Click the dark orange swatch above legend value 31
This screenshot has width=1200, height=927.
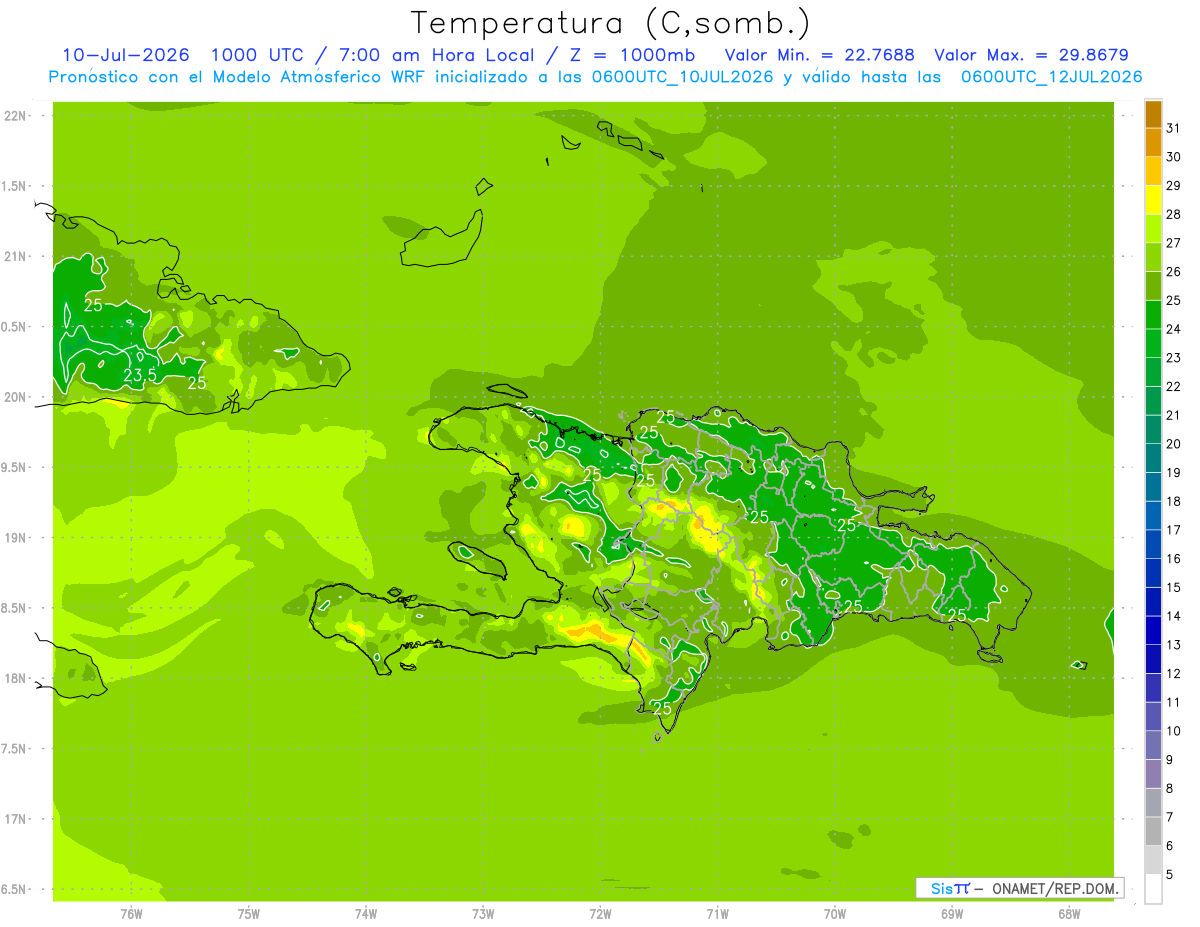tap(1153, 114)
